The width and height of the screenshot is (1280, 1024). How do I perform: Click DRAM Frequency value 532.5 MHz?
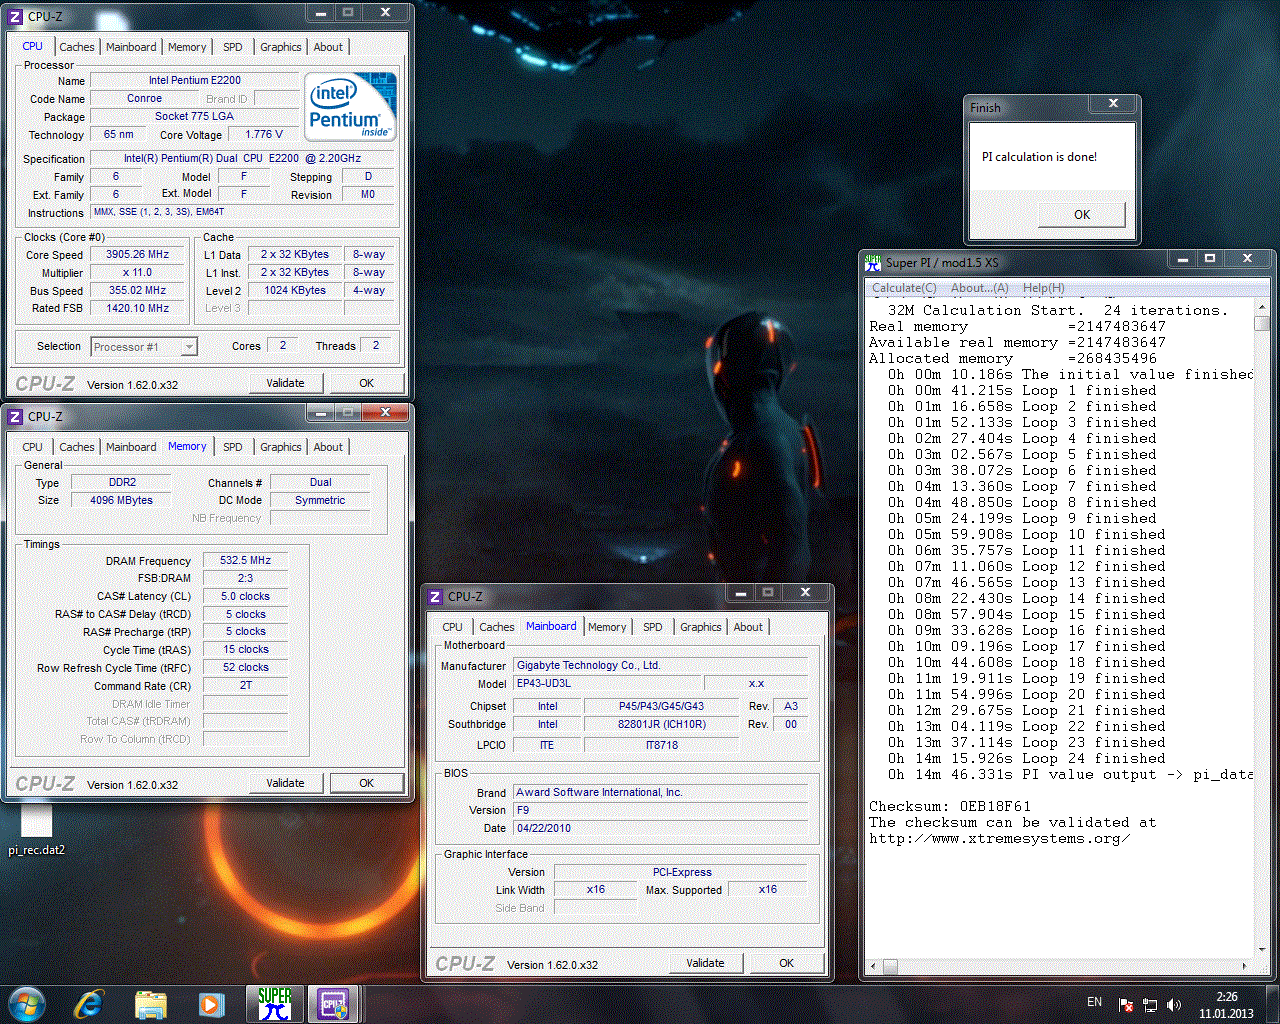pos(246,561)
